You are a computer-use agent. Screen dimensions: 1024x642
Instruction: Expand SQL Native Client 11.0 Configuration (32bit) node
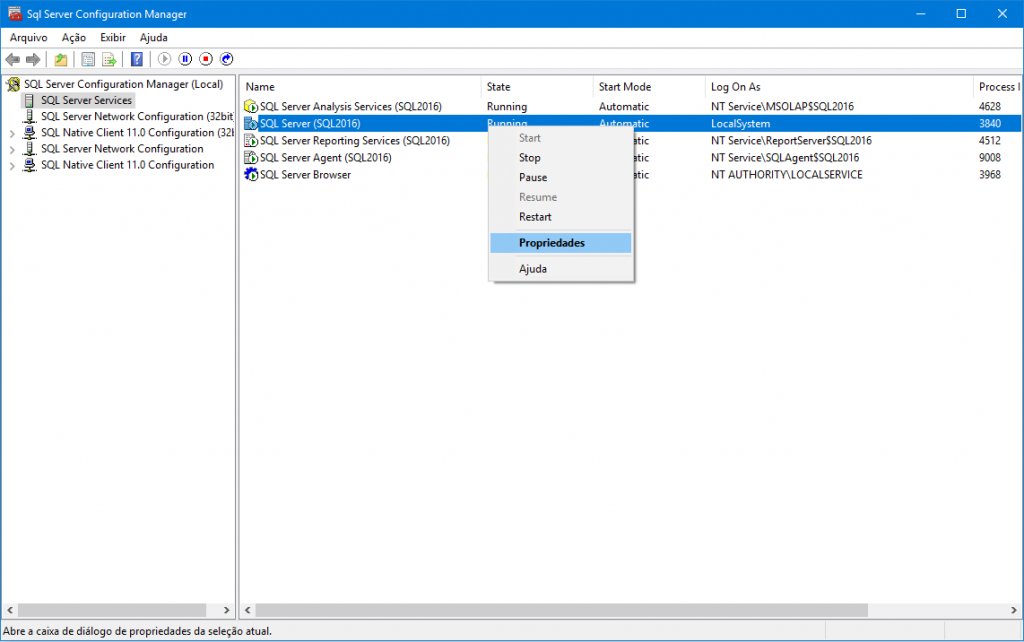12,133
